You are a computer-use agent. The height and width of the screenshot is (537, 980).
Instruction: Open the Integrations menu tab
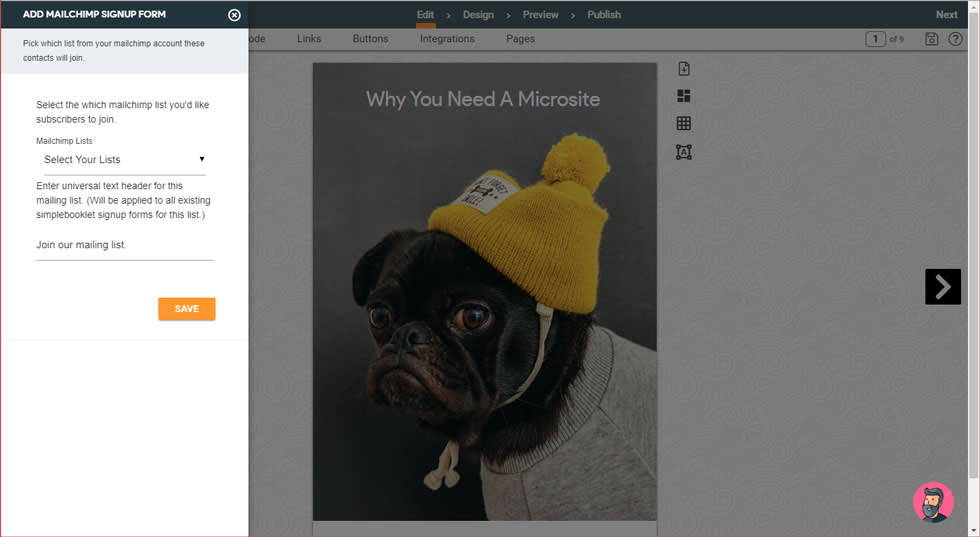pyautogui.click(x=447, y=39)
